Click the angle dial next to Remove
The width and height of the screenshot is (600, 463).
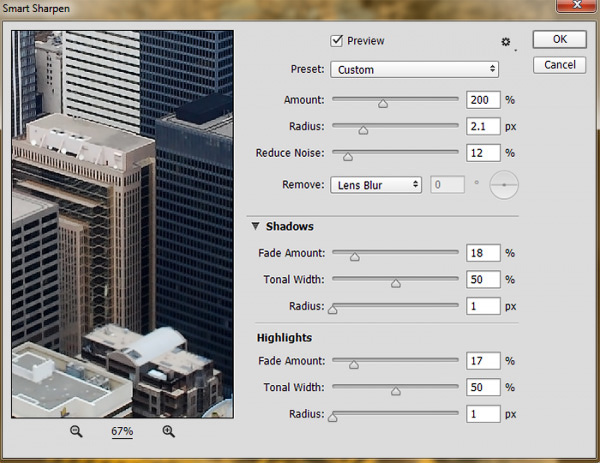point(504,185)
